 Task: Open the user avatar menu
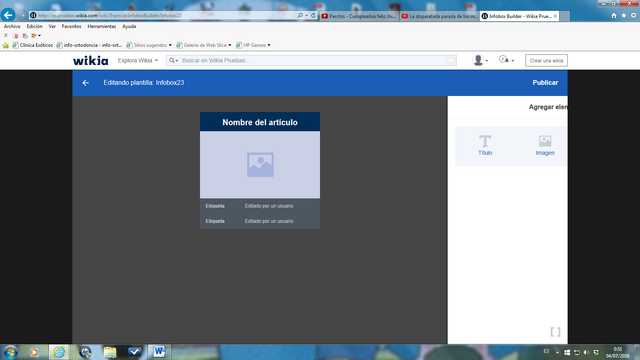(480, 60)
